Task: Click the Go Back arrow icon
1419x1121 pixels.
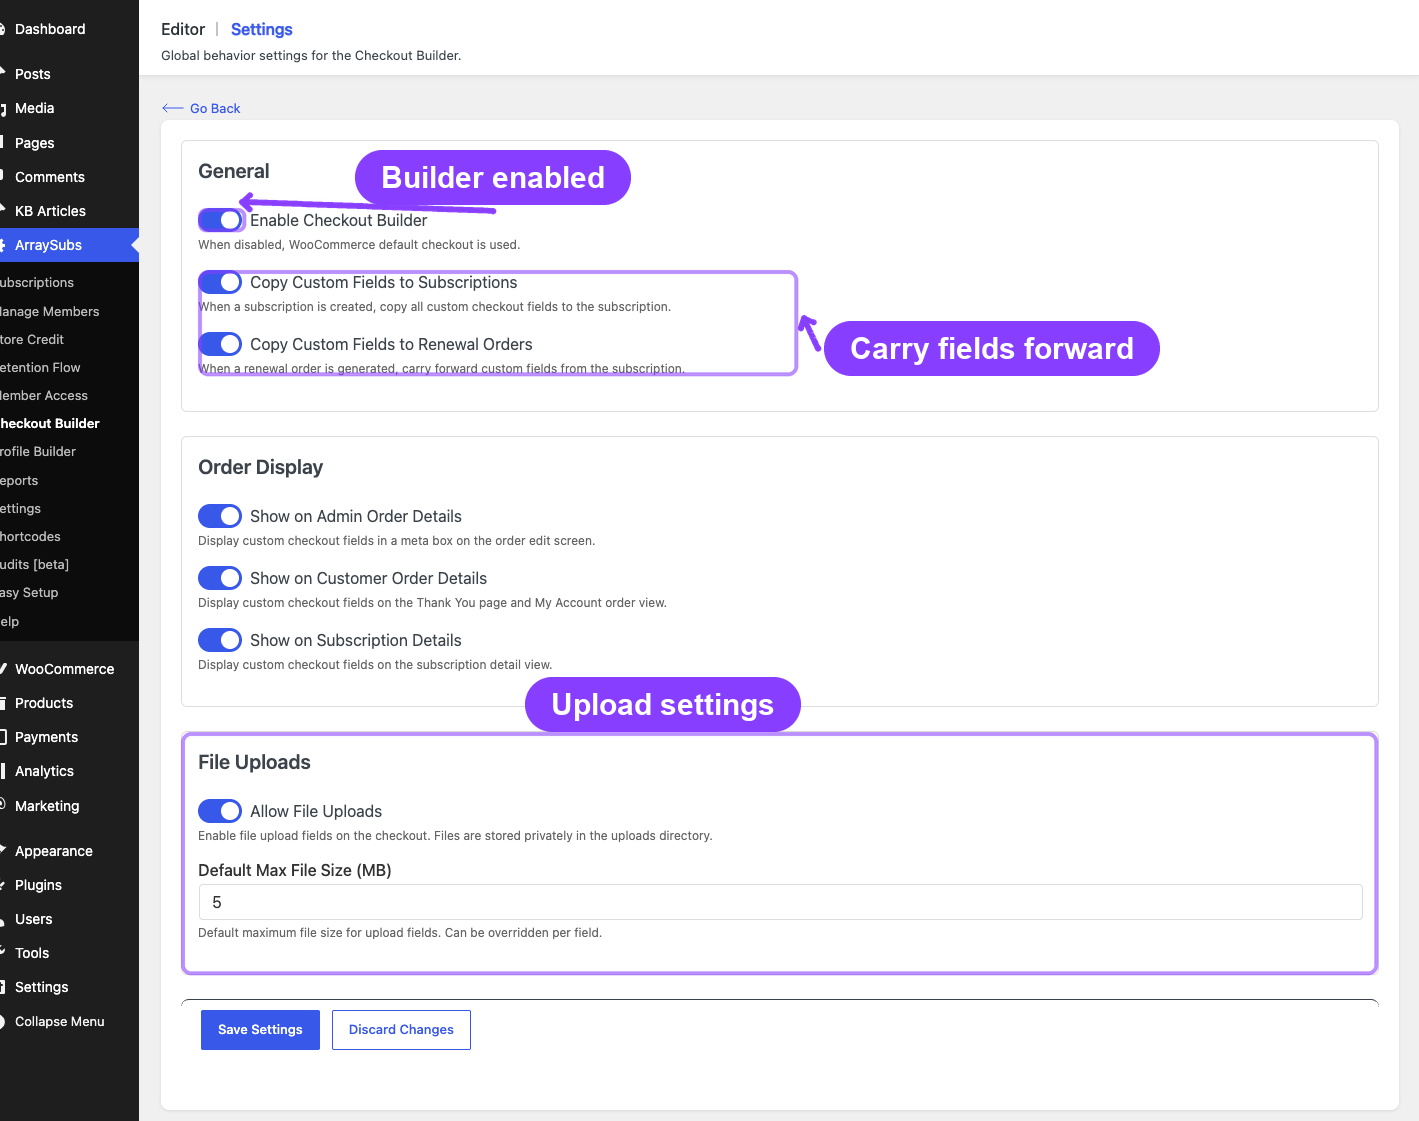Action: (172, 108)
